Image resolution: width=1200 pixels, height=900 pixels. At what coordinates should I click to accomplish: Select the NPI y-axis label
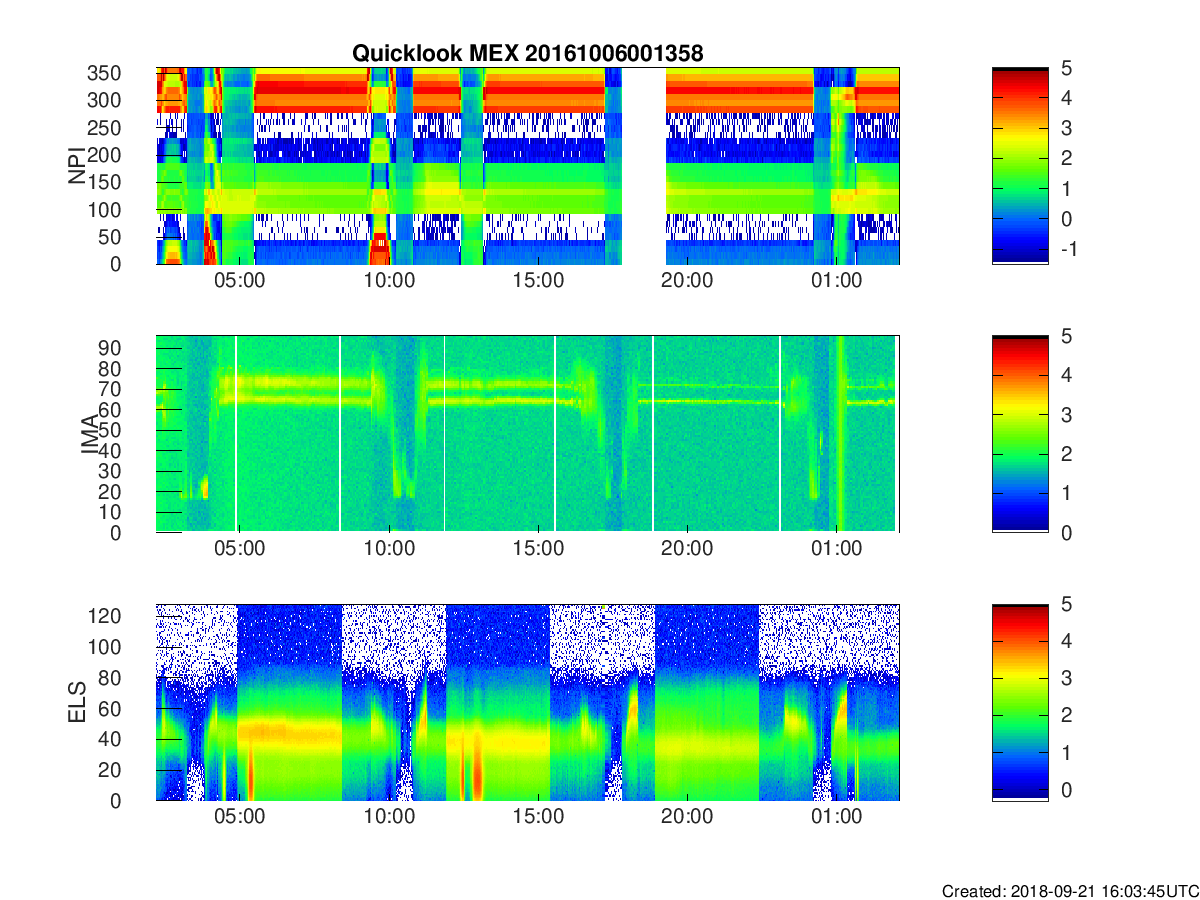pyautogui.click(x=77, y=166)
